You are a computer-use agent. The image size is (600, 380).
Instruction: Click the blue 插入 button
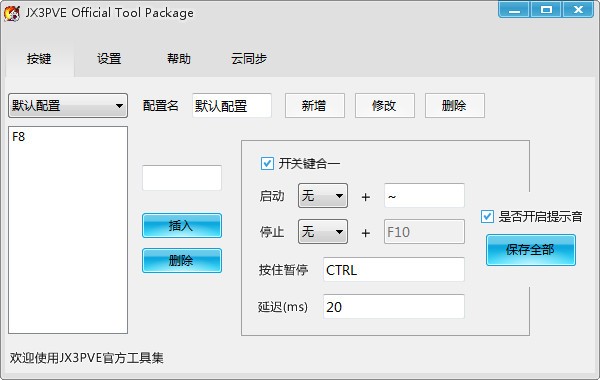coord(182,226)
